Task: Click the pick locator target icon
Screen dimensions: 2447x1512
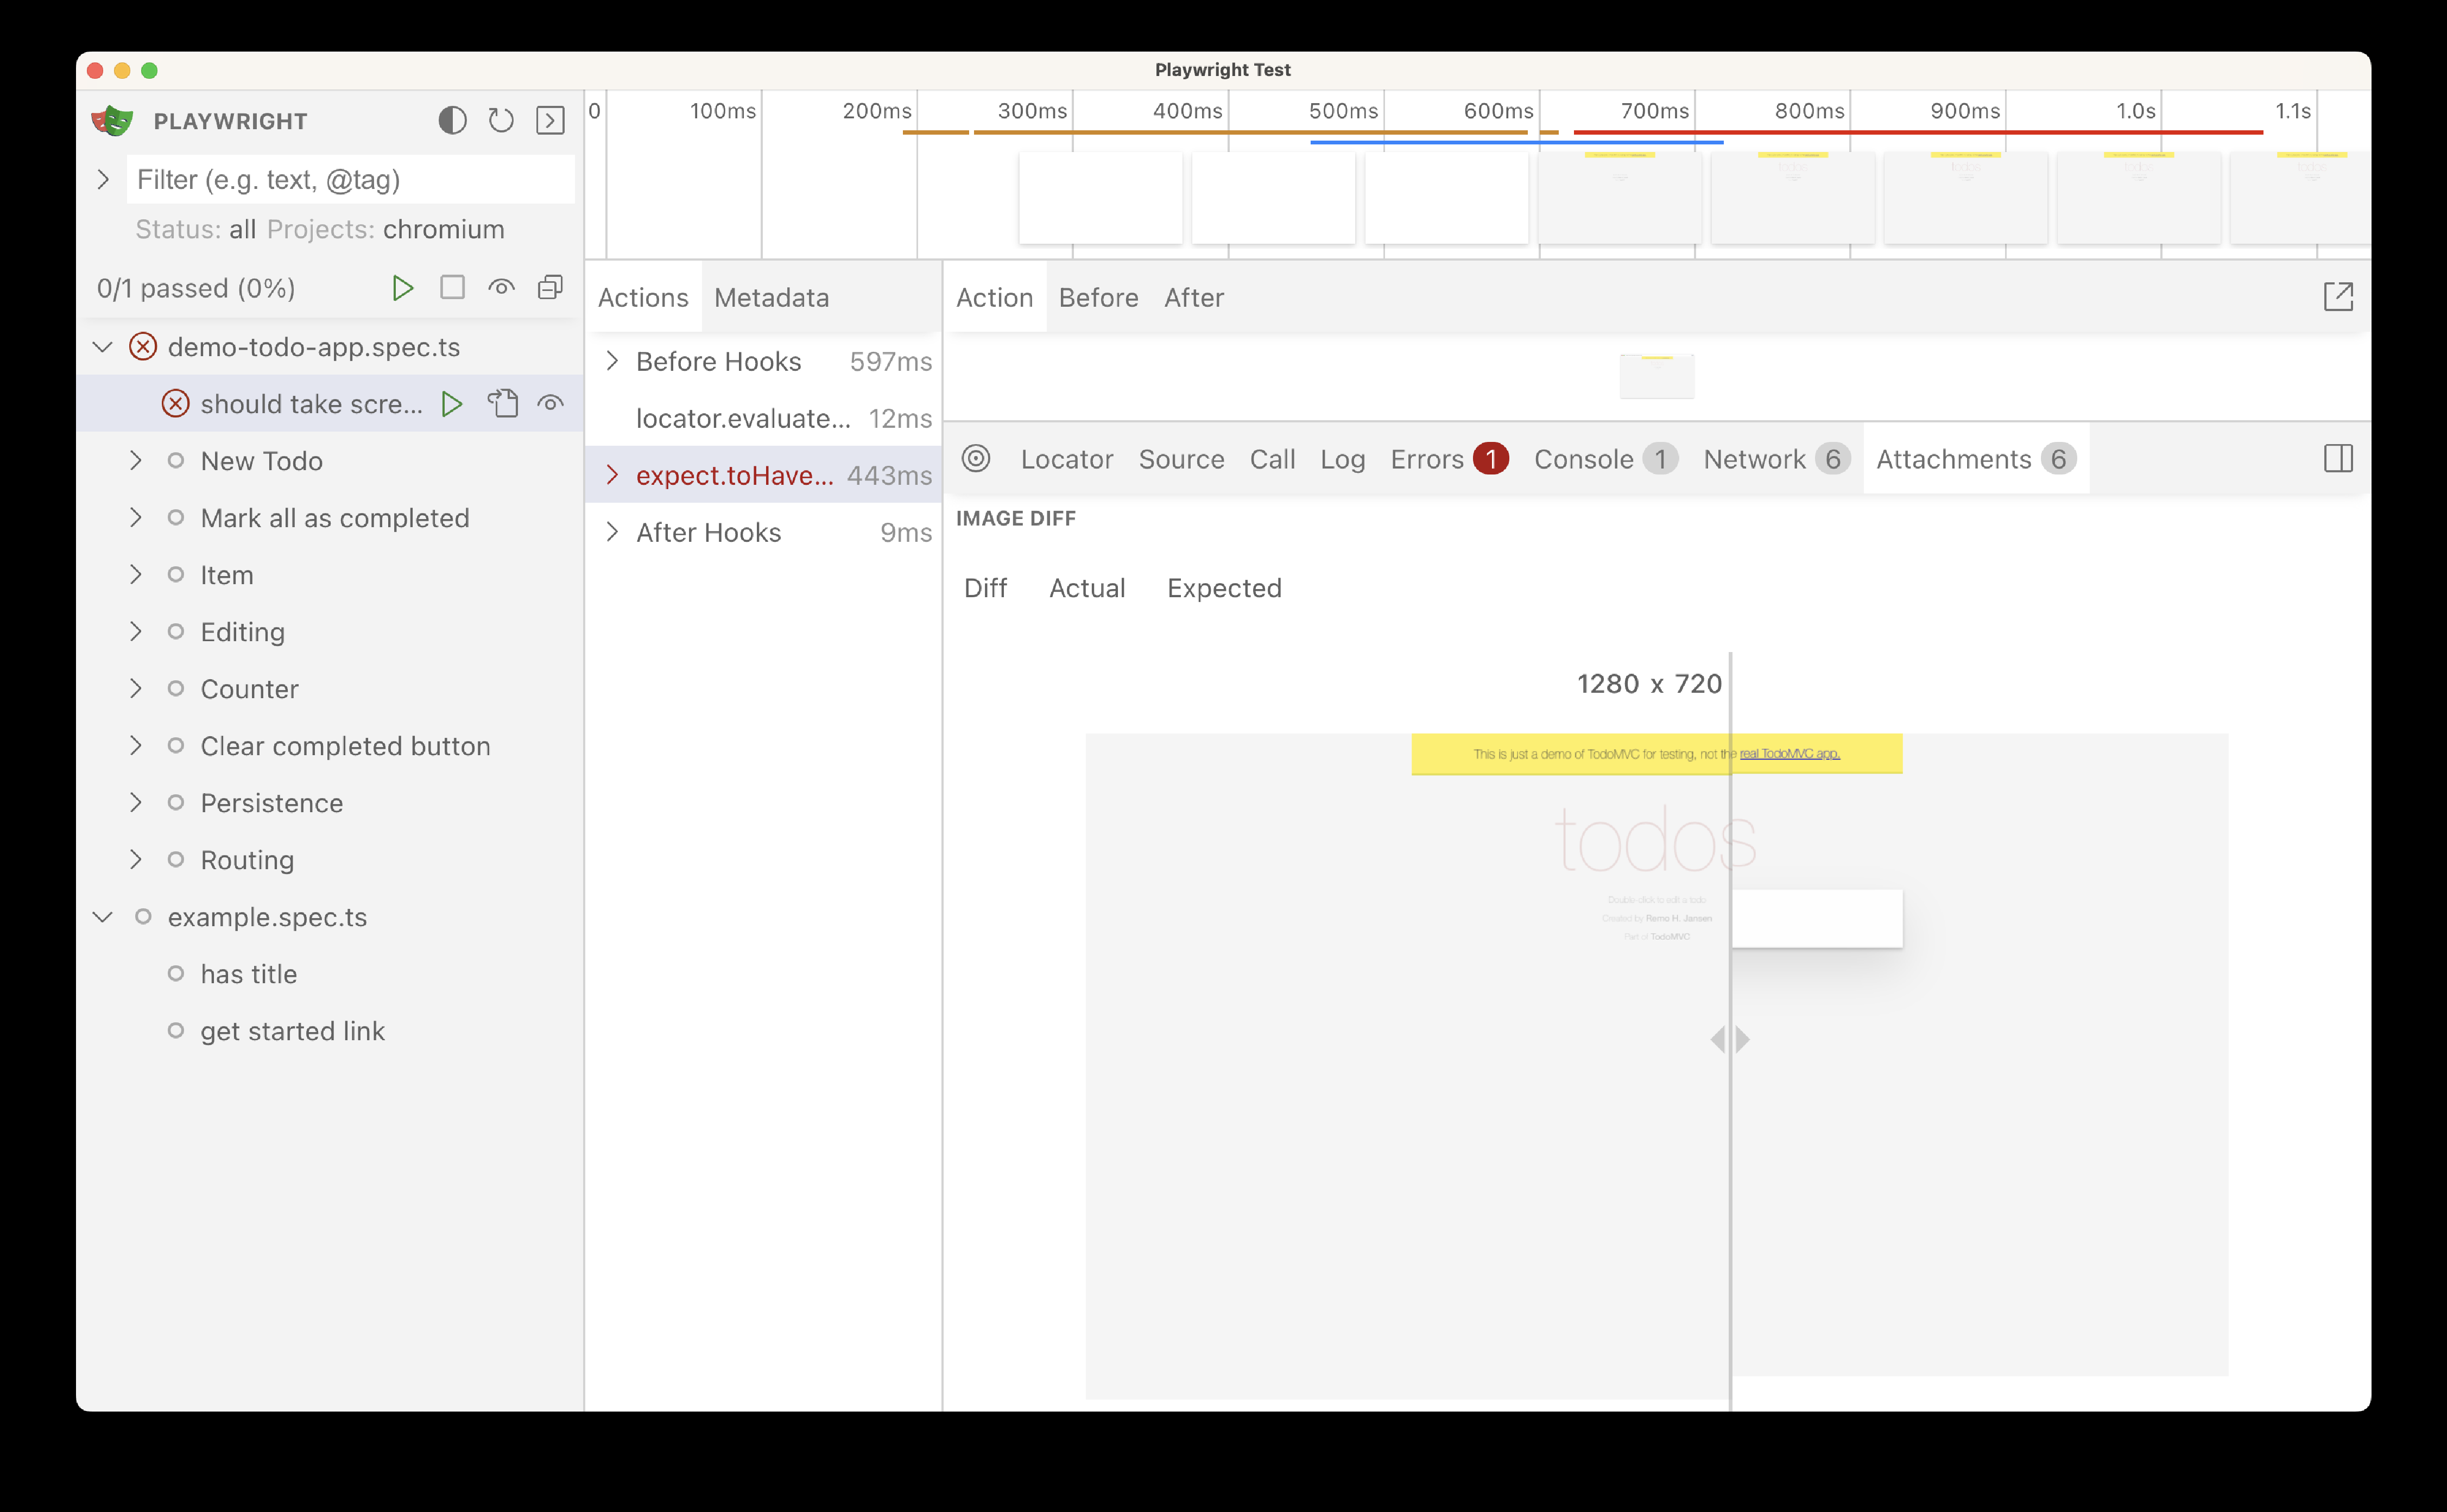Action: [x=976, y=459]
